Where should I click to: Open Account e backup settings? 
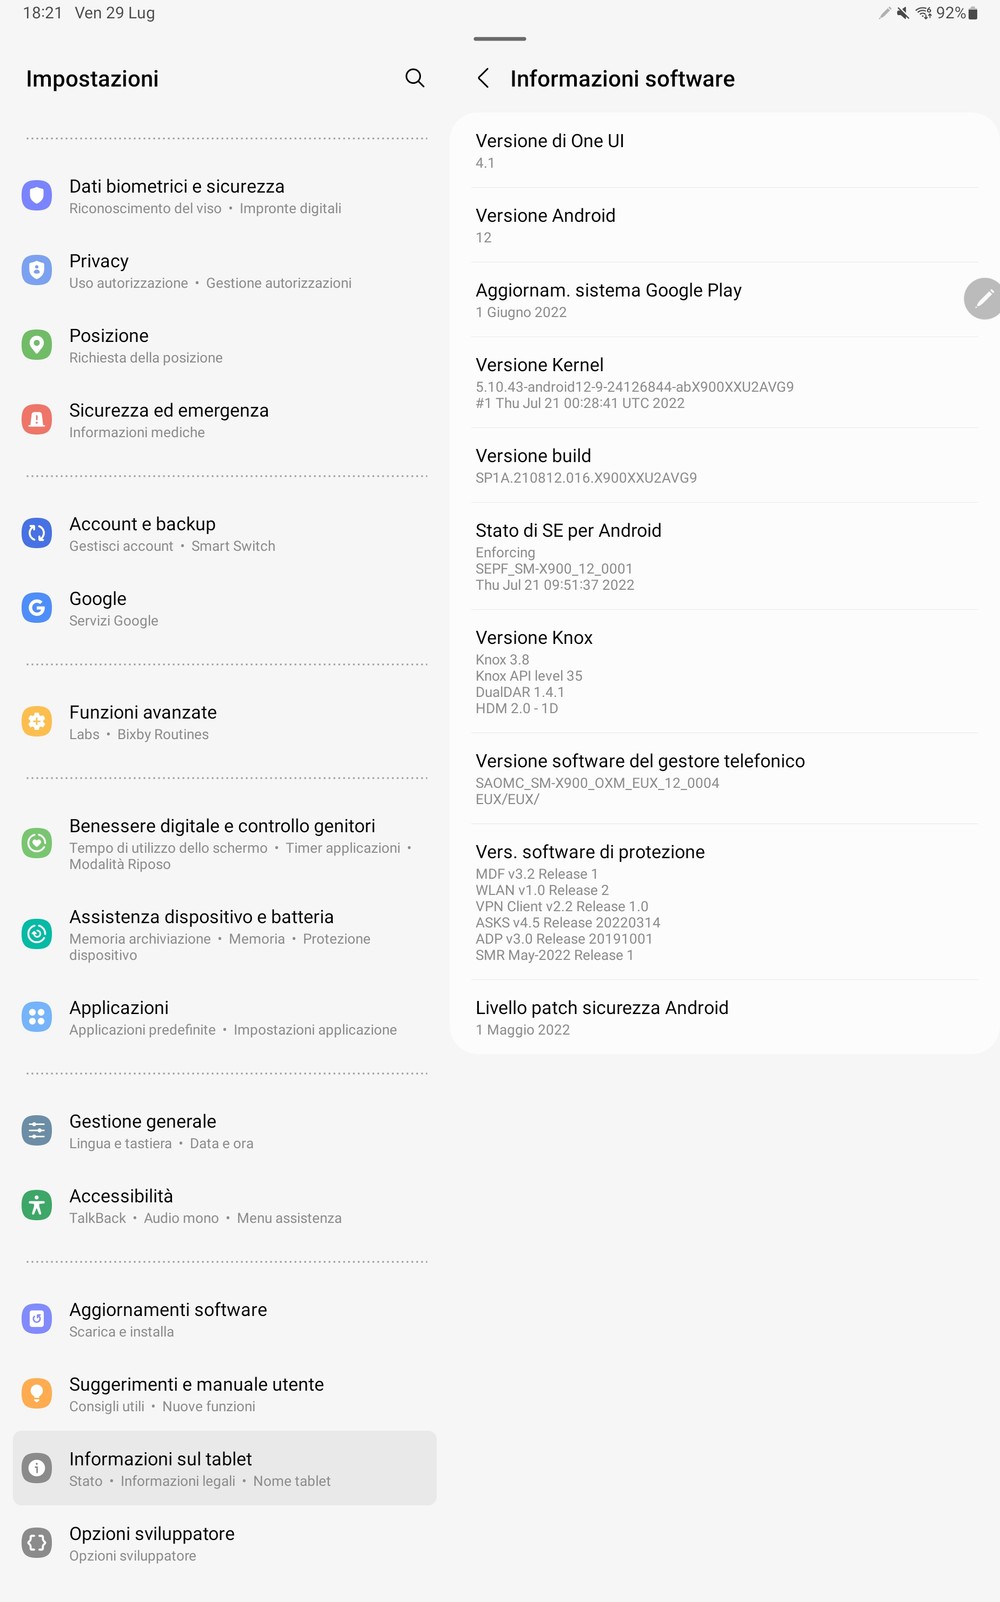pos(225,533)
